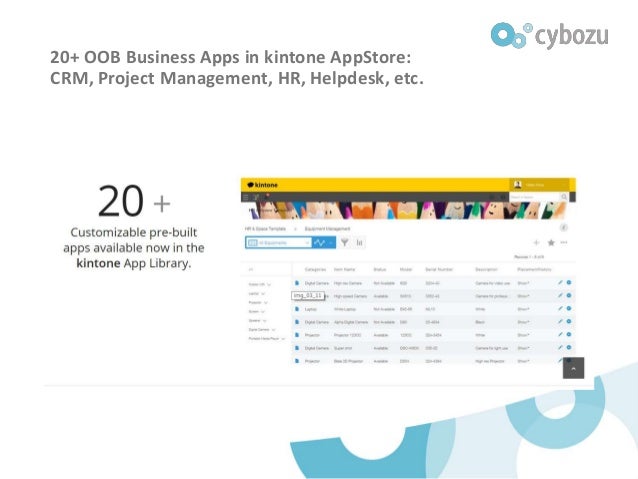The height and width of the screenshot is (479, 638).
Task: Click the Equipment Management breadcrumb
Action: click(x=327, y=229)
